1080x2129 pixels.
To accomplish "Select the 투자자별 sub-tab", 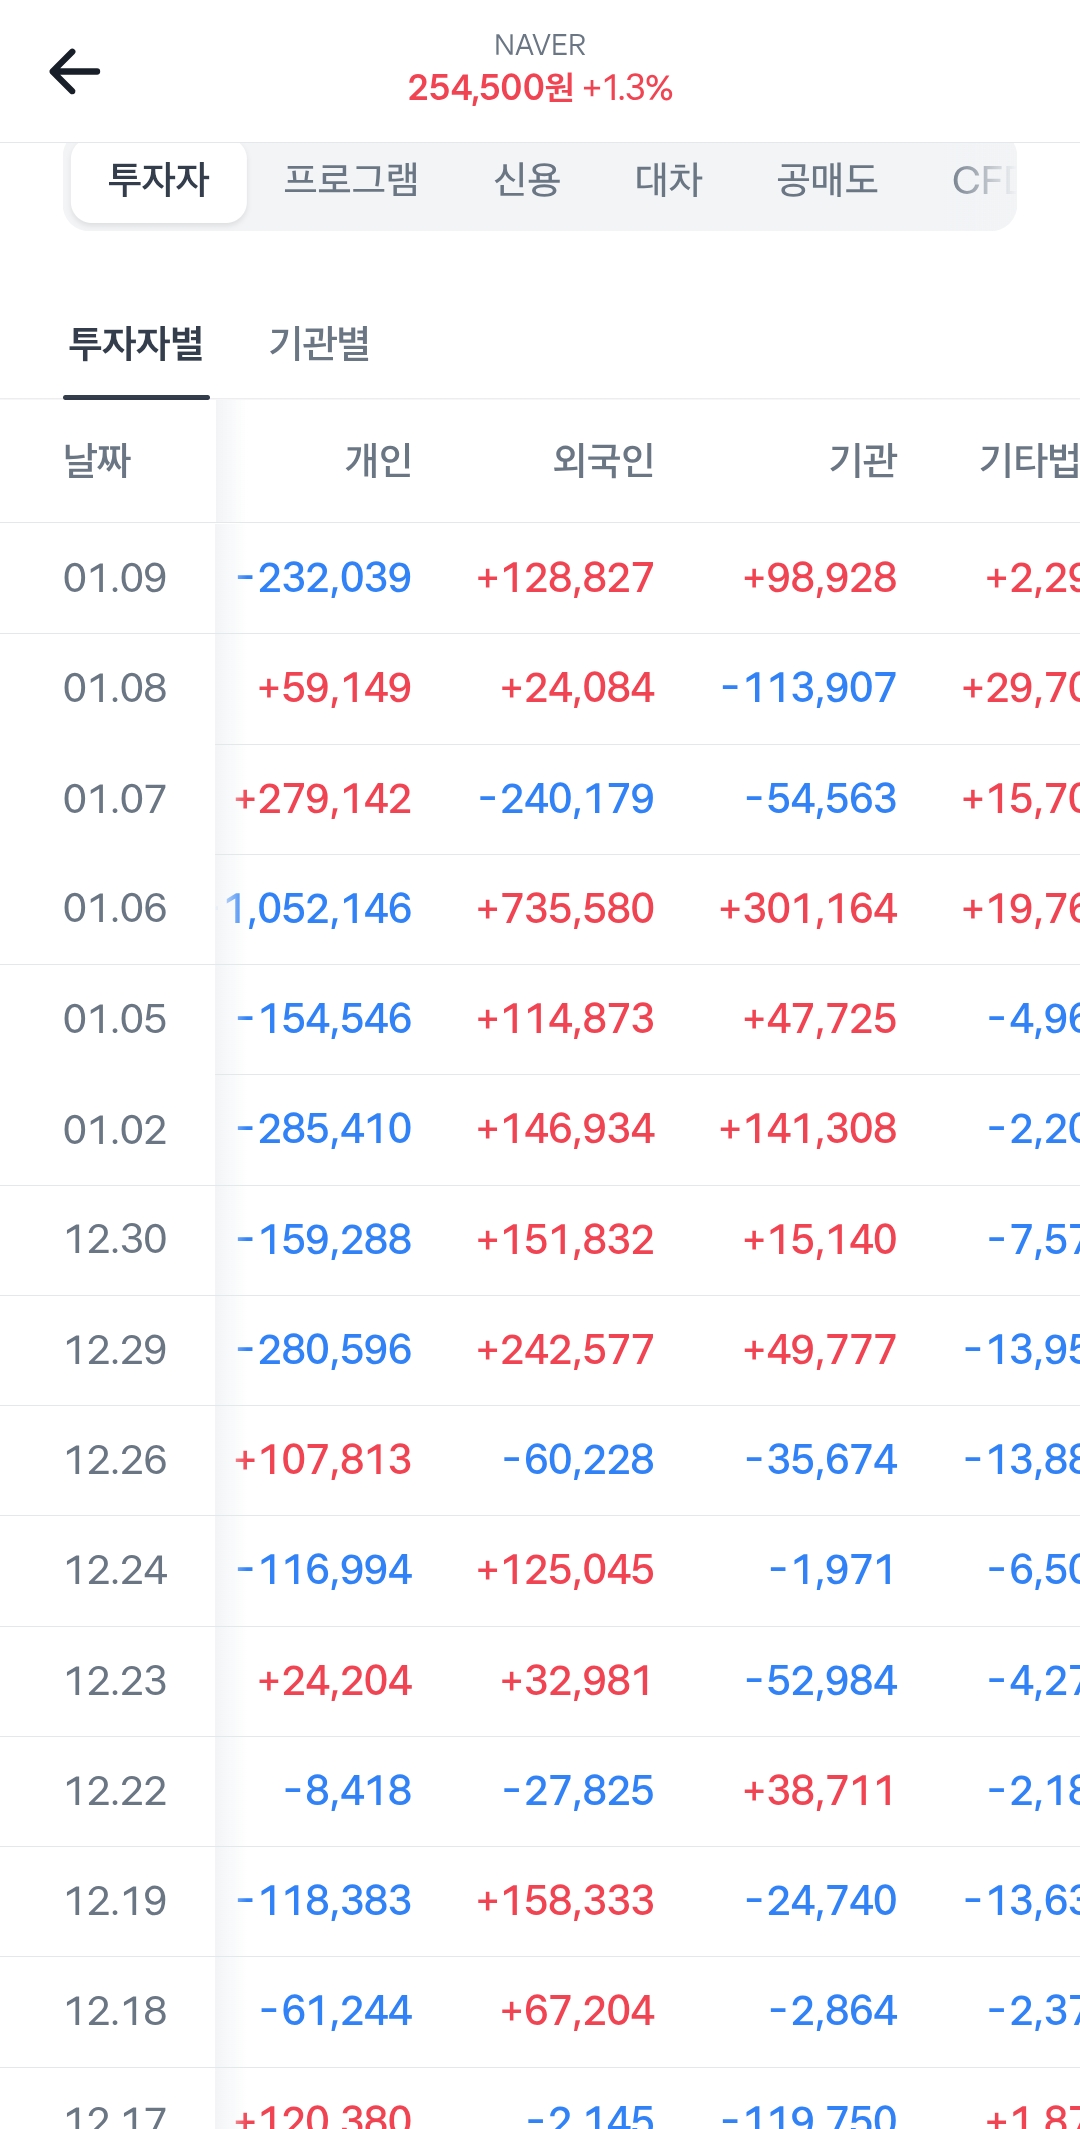I will (x=136, y=344).
